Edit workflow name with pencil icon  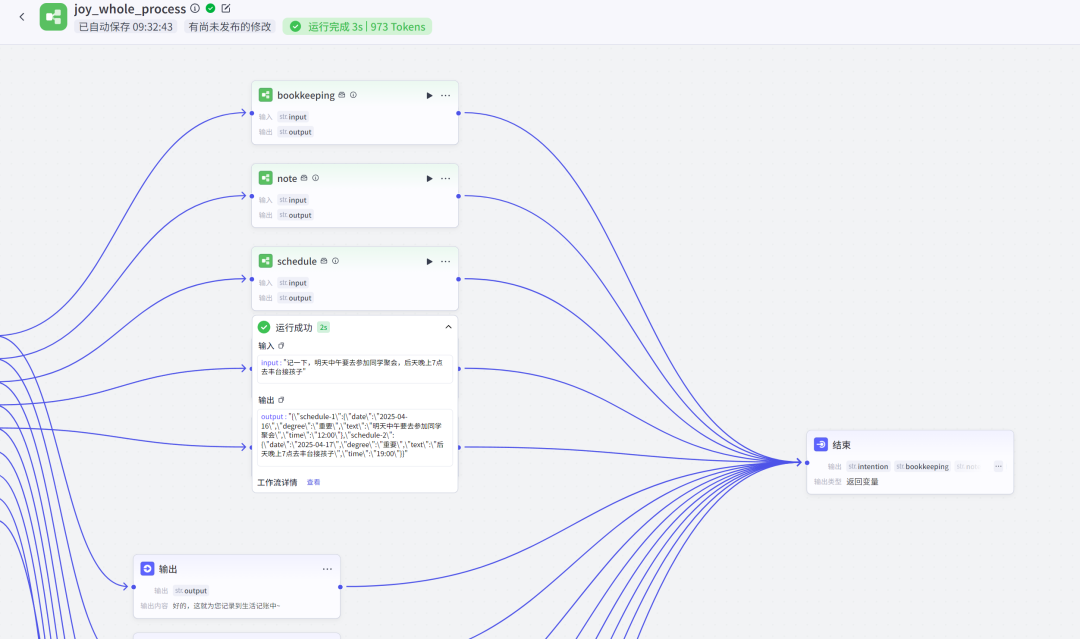pyautogui.click(x=226, y=8)
